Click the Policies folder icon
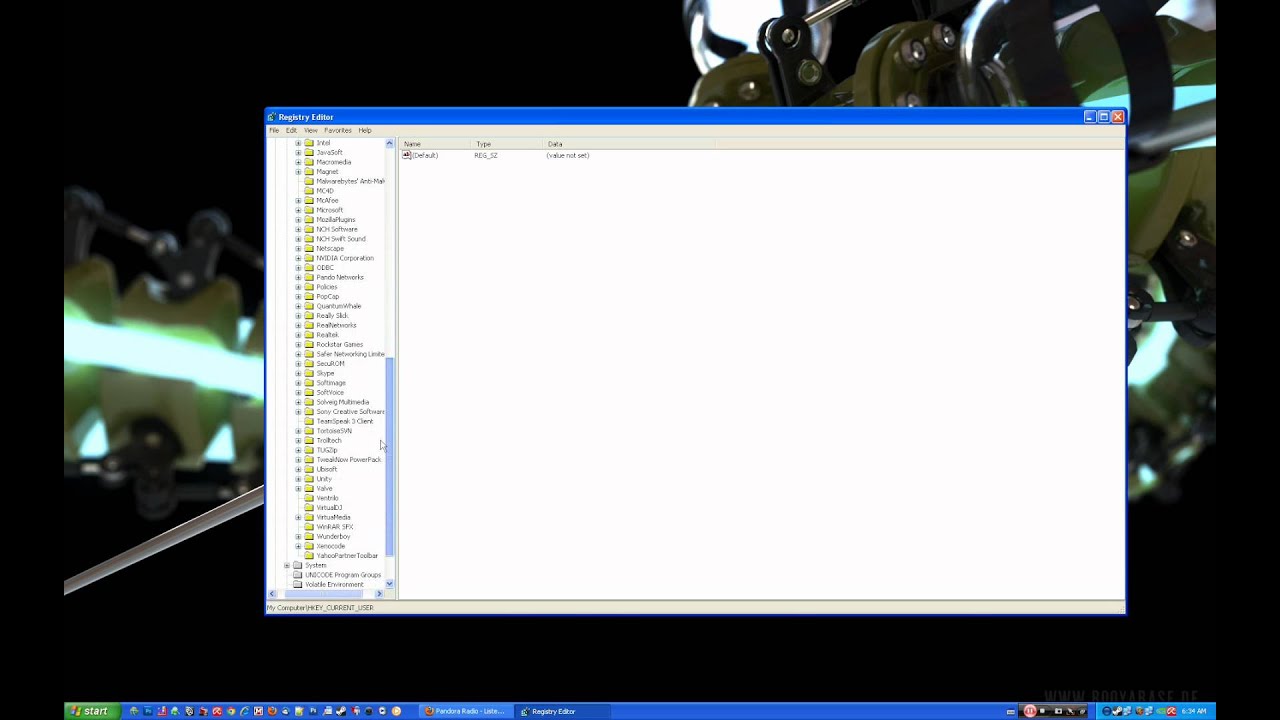The image size is (1280, 720). click(x=309, y=287)
